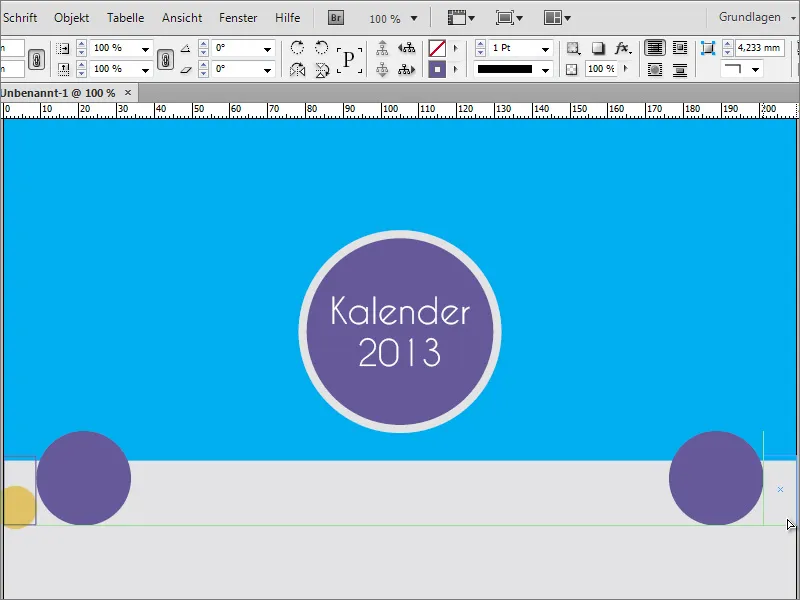Select the previous object icon

407,48
